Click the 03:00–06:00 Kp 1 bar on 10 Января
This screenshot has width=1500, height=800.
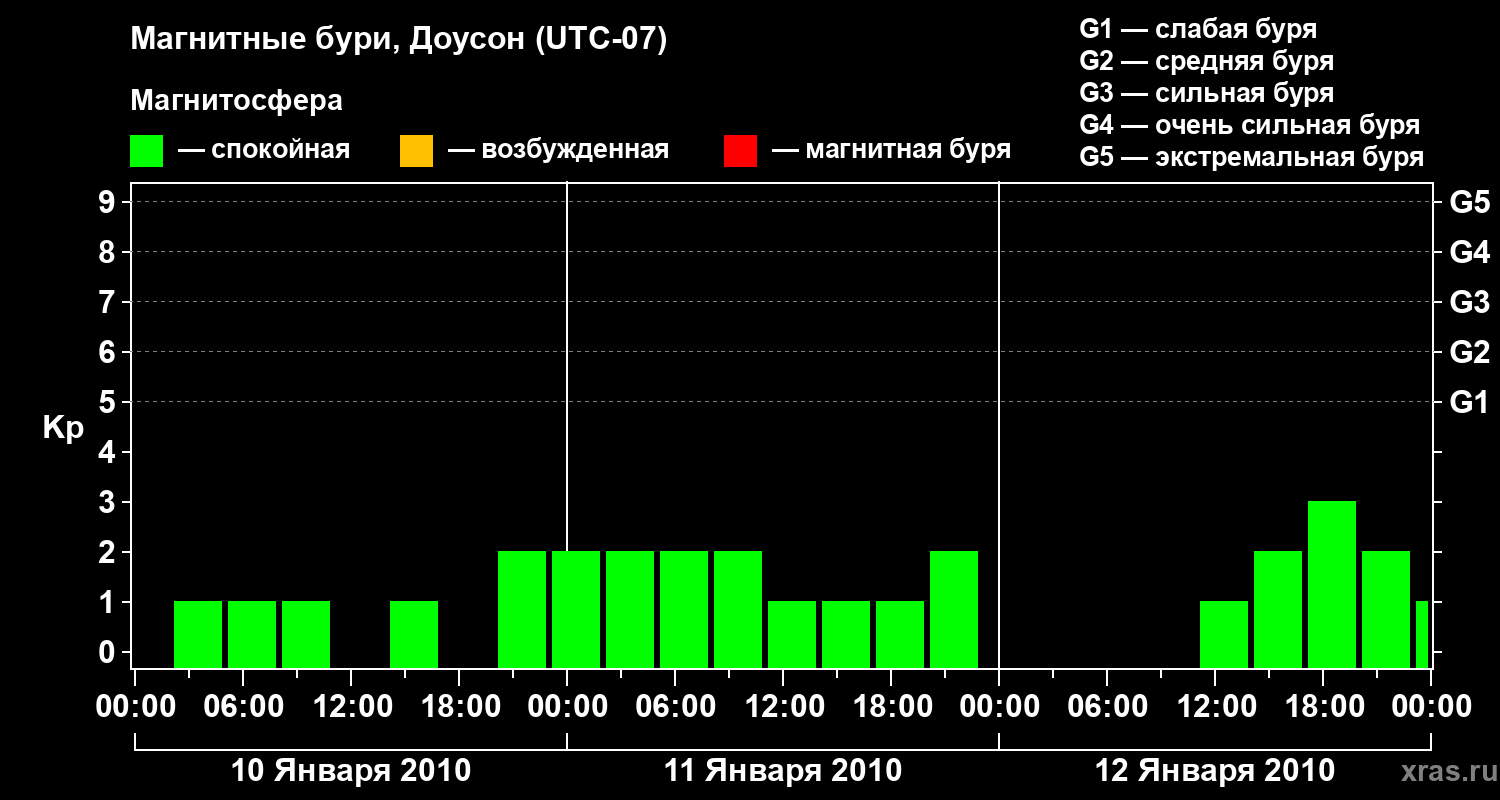pyautogui.click(x=198, y=634)
